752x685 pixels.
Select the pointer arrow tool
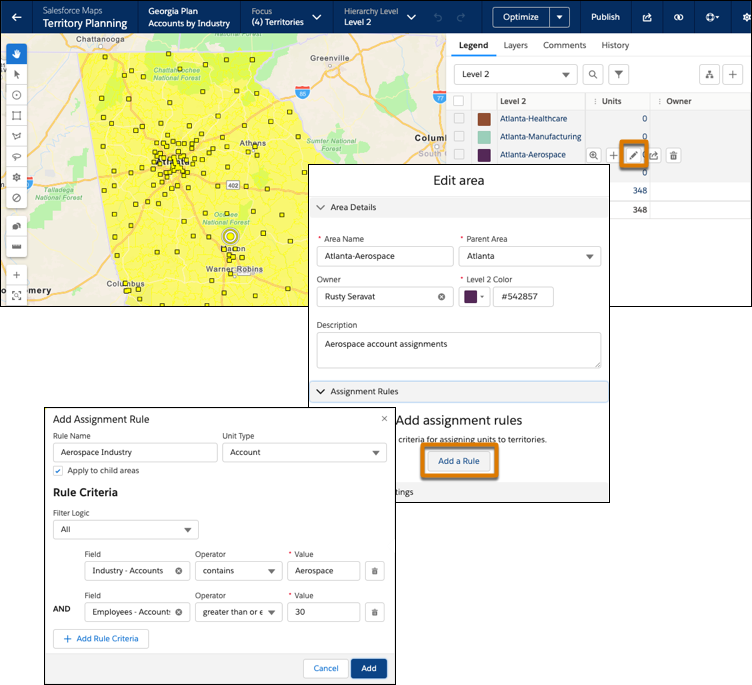click(17, 74)
